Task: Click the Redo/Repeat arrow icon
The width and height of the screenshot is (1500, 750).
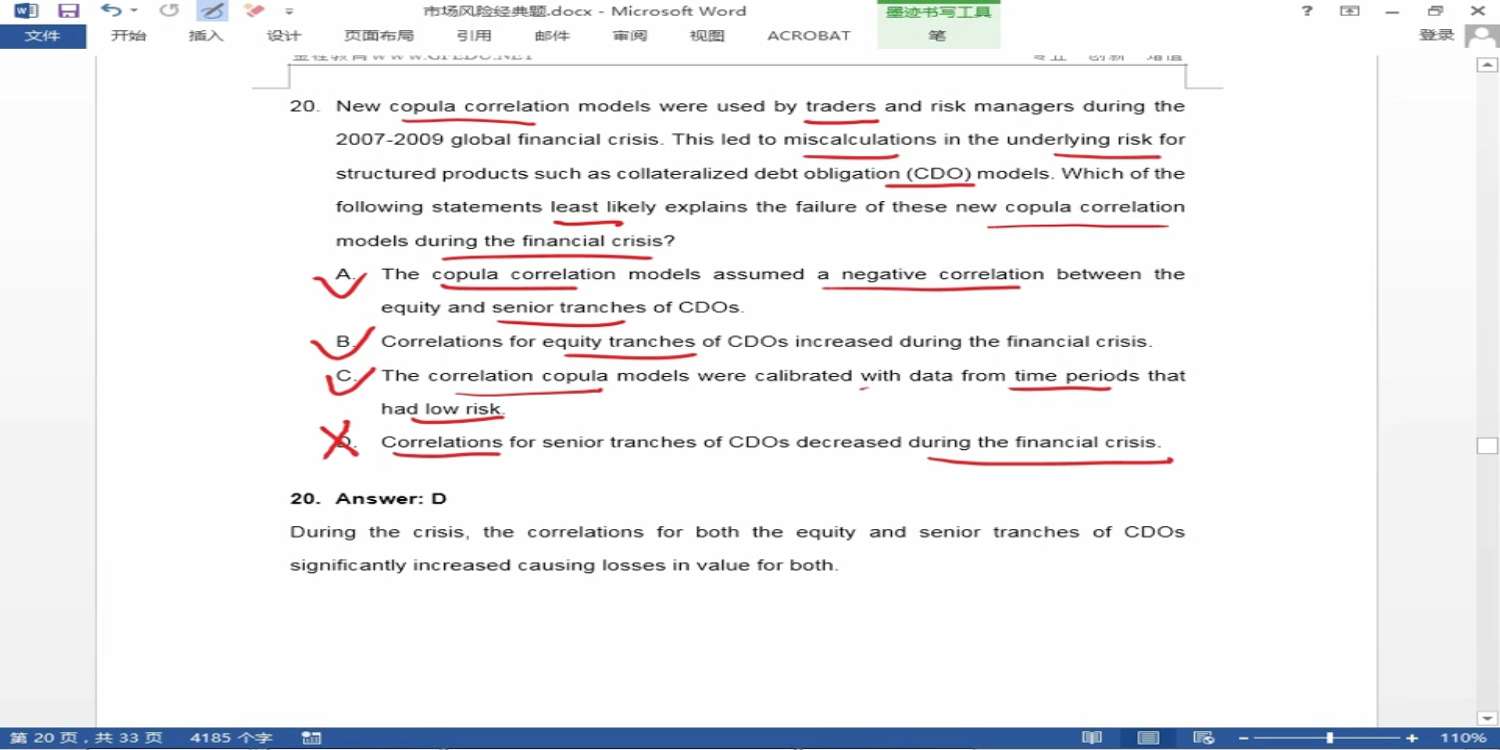Action: coord(169,11)
